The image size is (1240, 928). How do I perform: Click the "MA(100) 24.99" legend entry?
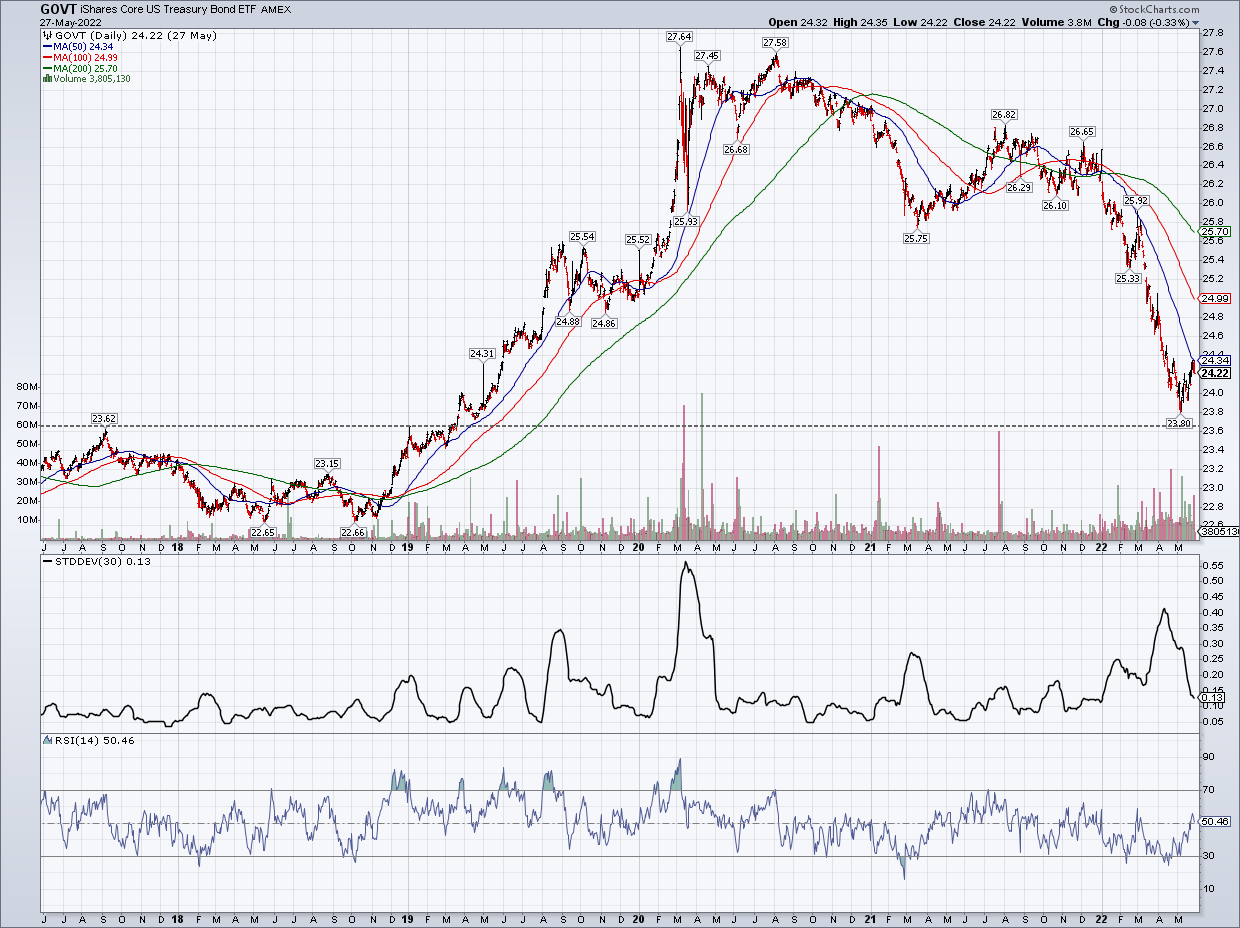pyautogui.click(x=84, y=56)
